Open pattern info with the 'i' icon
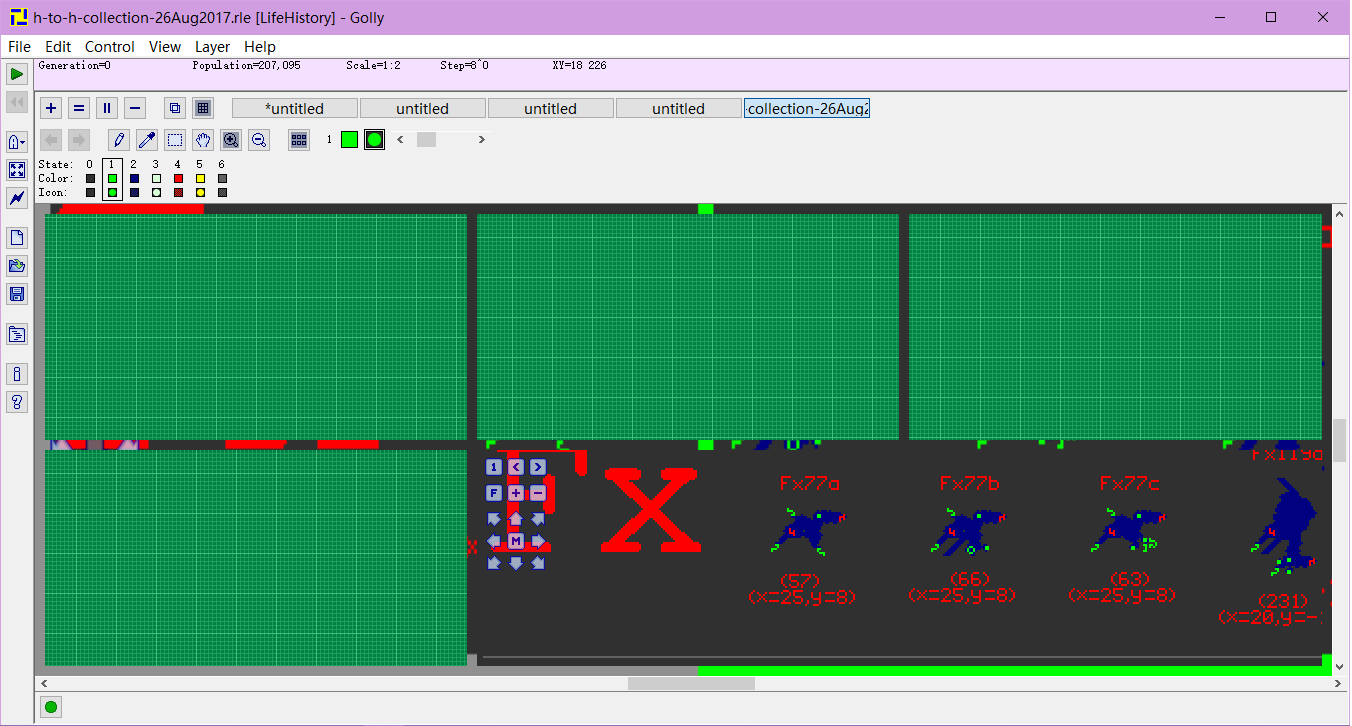1352x726 pixels. tap(17, 374)
